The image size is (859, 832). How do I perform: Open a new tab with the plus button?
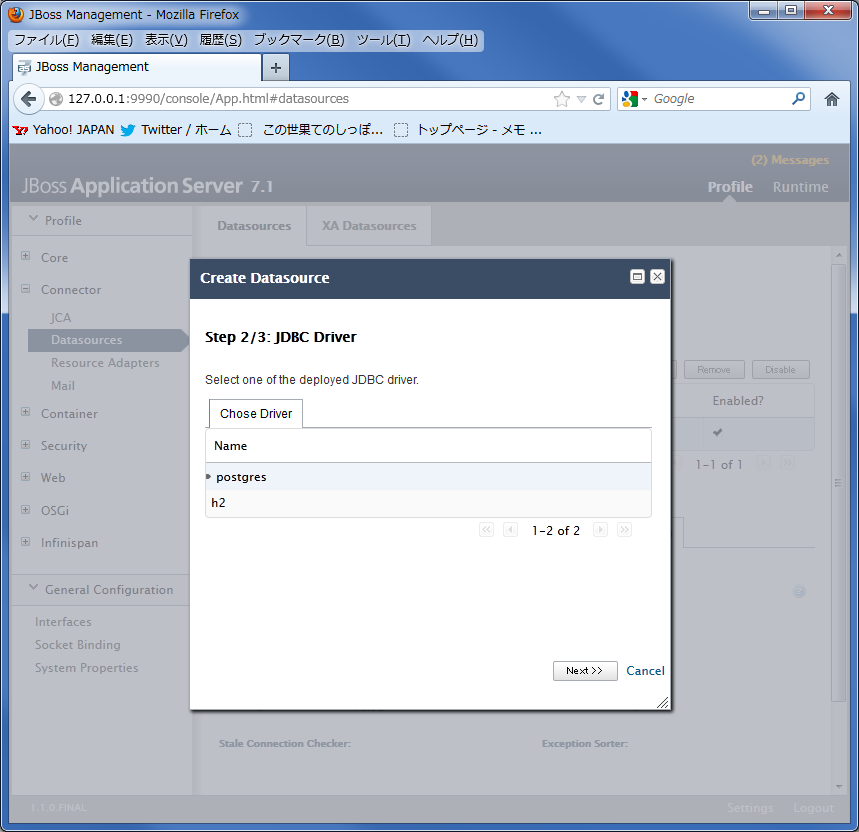276,68
